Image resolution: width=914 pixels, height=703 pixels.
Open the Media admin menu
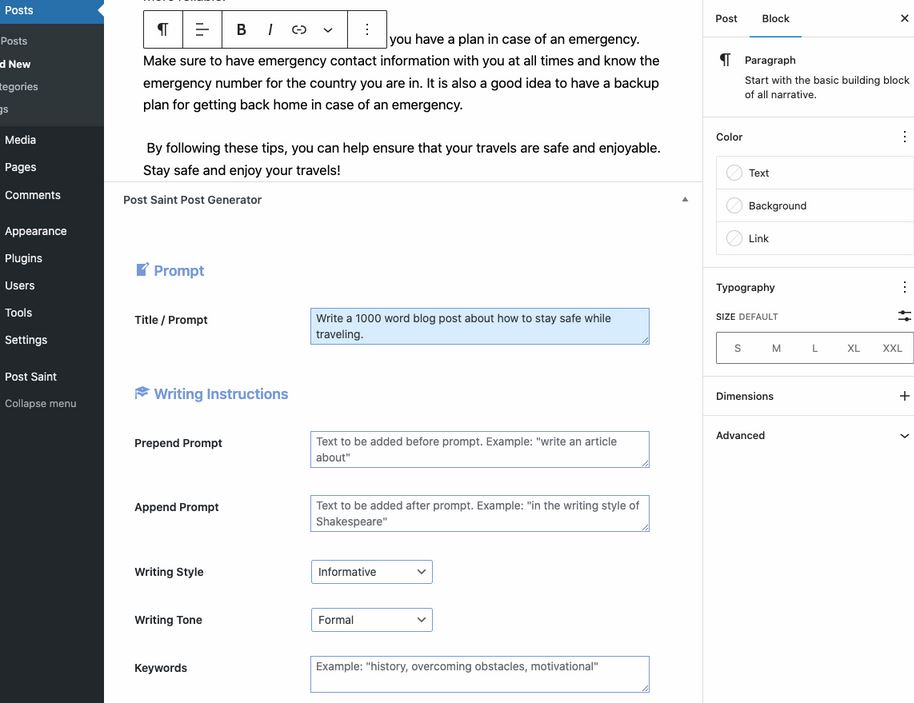(x=20, y=140)
